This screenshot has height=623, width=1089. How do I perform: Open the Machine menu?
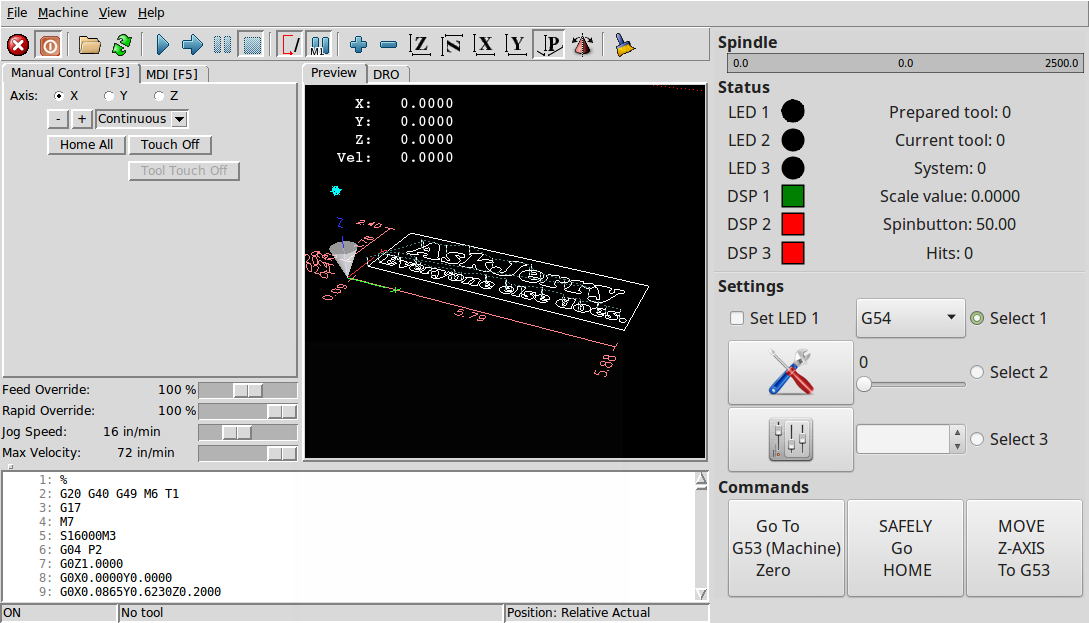[x=63, y=13]
